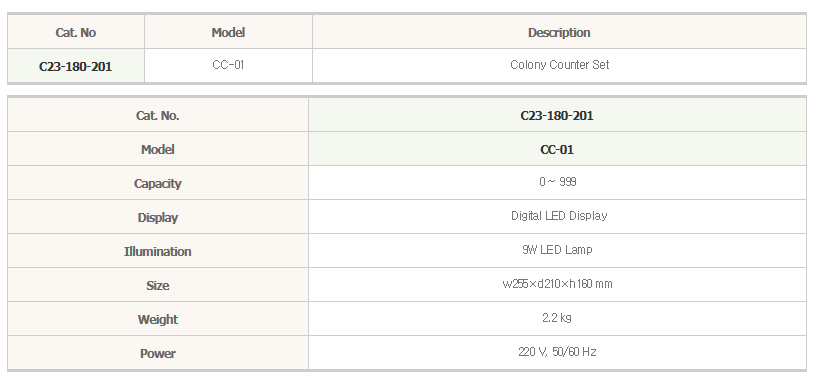Click the Cat. No column header
The image size is (818, 384).
(76, 32)
